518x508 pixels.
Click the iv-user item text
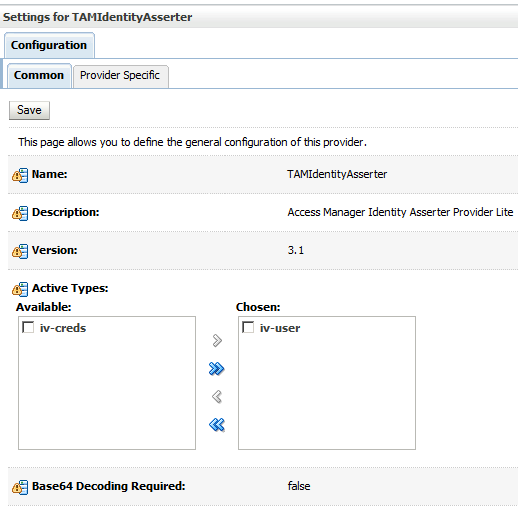pos(280,328)
